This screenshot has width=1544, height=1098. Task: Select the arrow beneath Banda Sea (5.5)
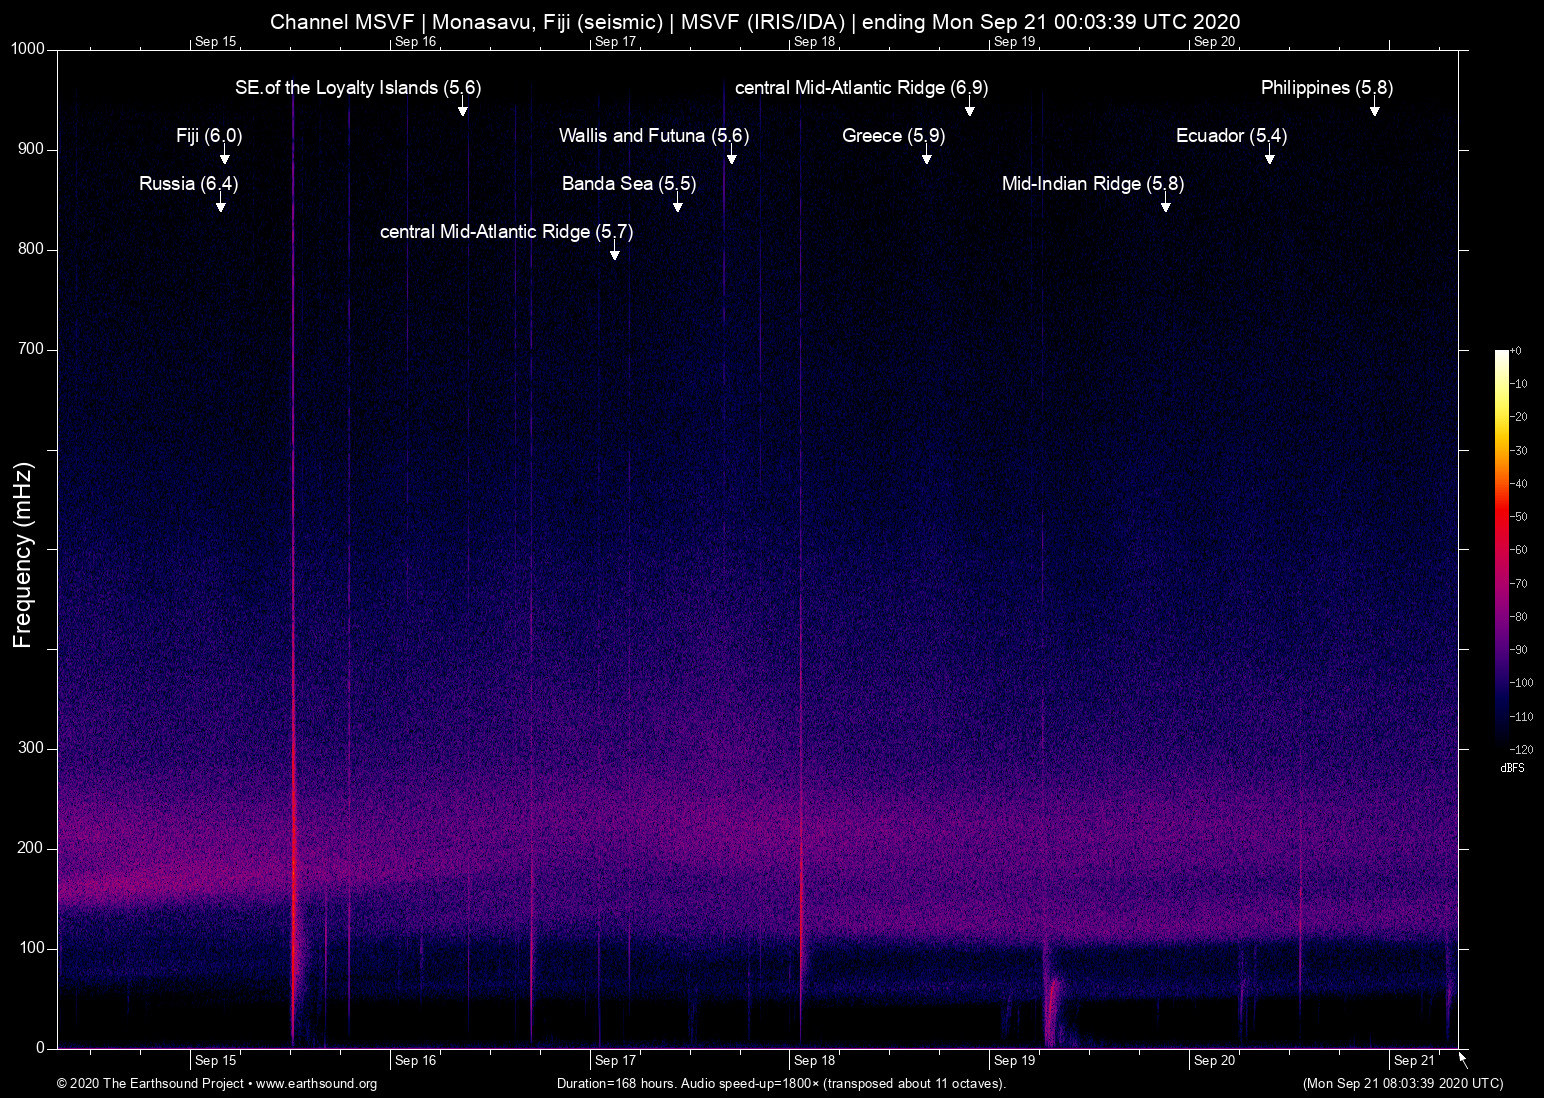tap(678, 205)
